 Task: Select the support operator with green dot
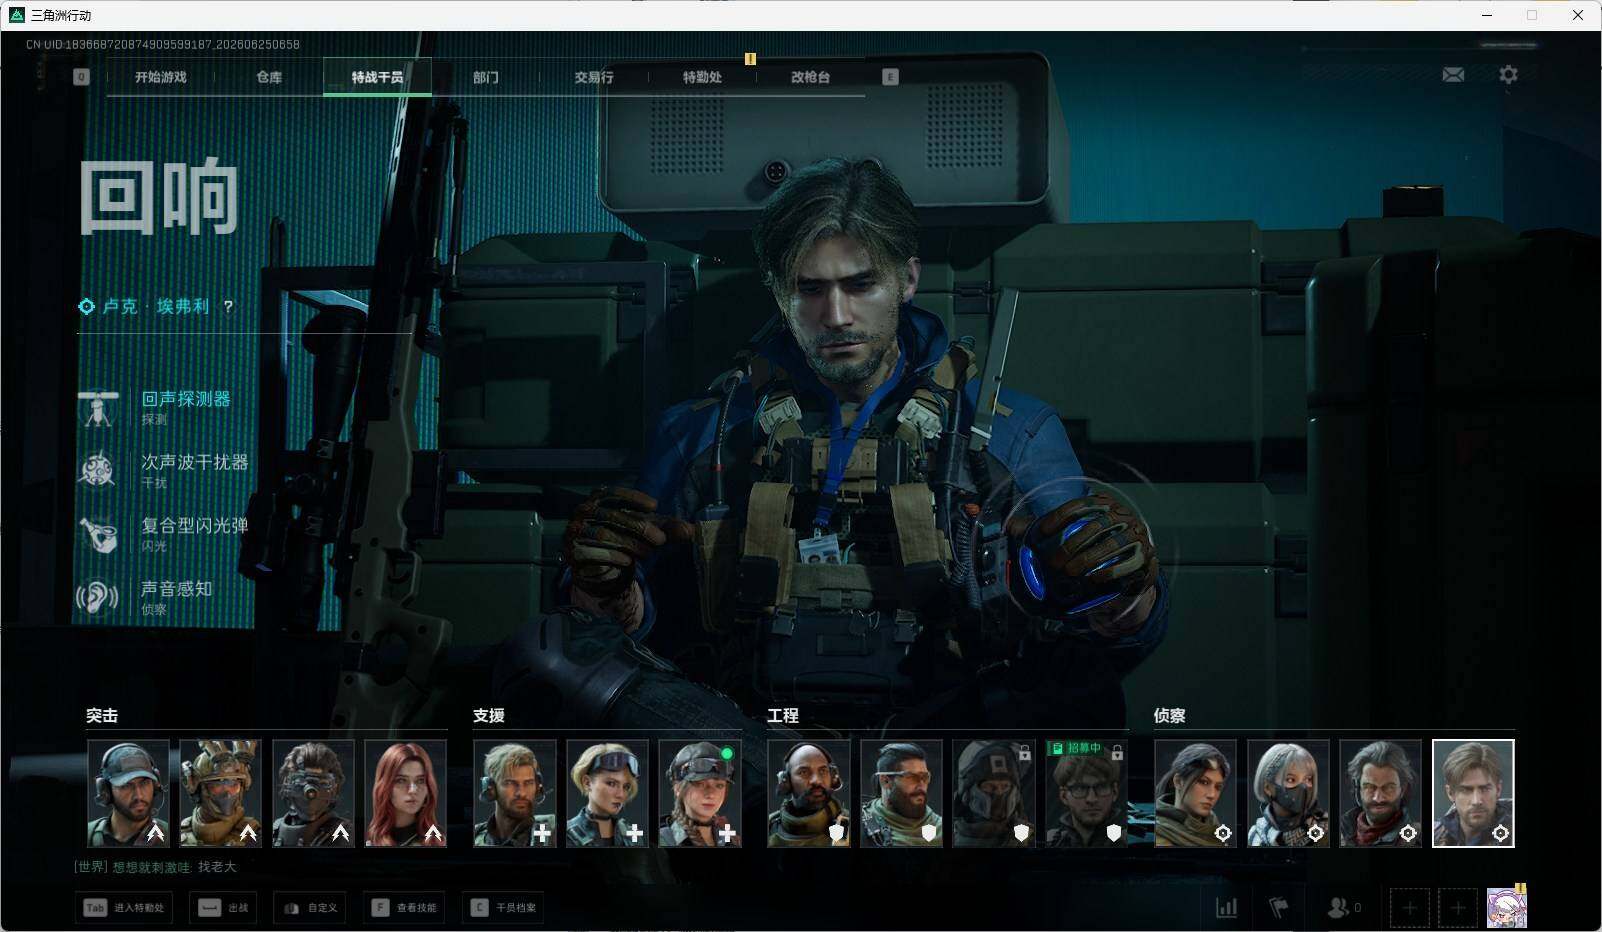pyautogui.click(x=700, y=793)
